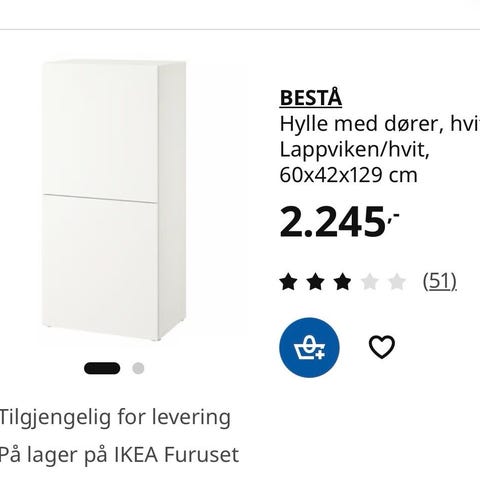The height and width of the screenshot is (480, 480).
Task: Click the Lappviken/hvit variant text
Action: pyautogui.click(x=354, y=150)
